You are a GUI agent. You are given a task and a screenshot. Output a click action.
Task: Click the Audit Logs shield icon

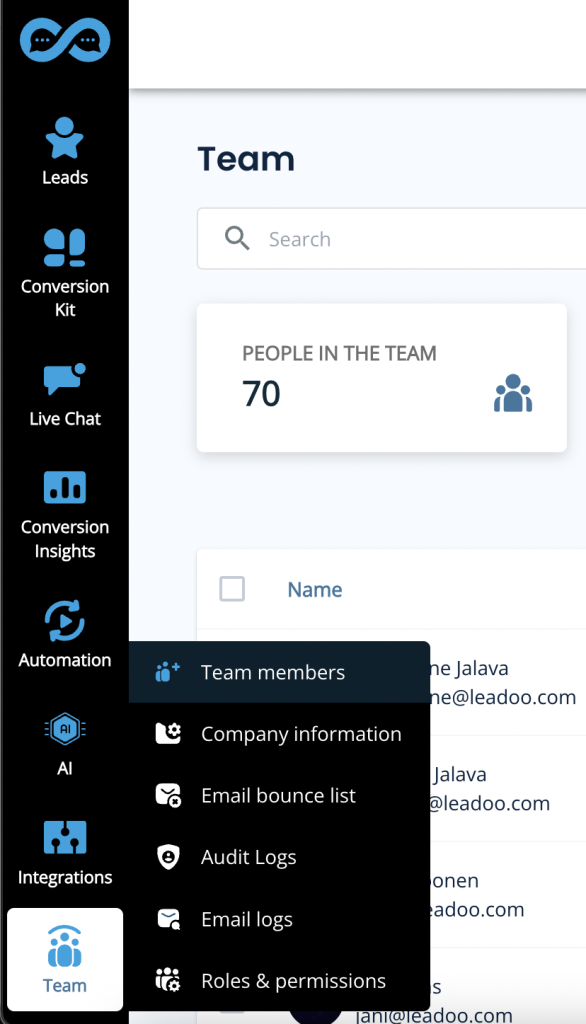tap(169, 857)
